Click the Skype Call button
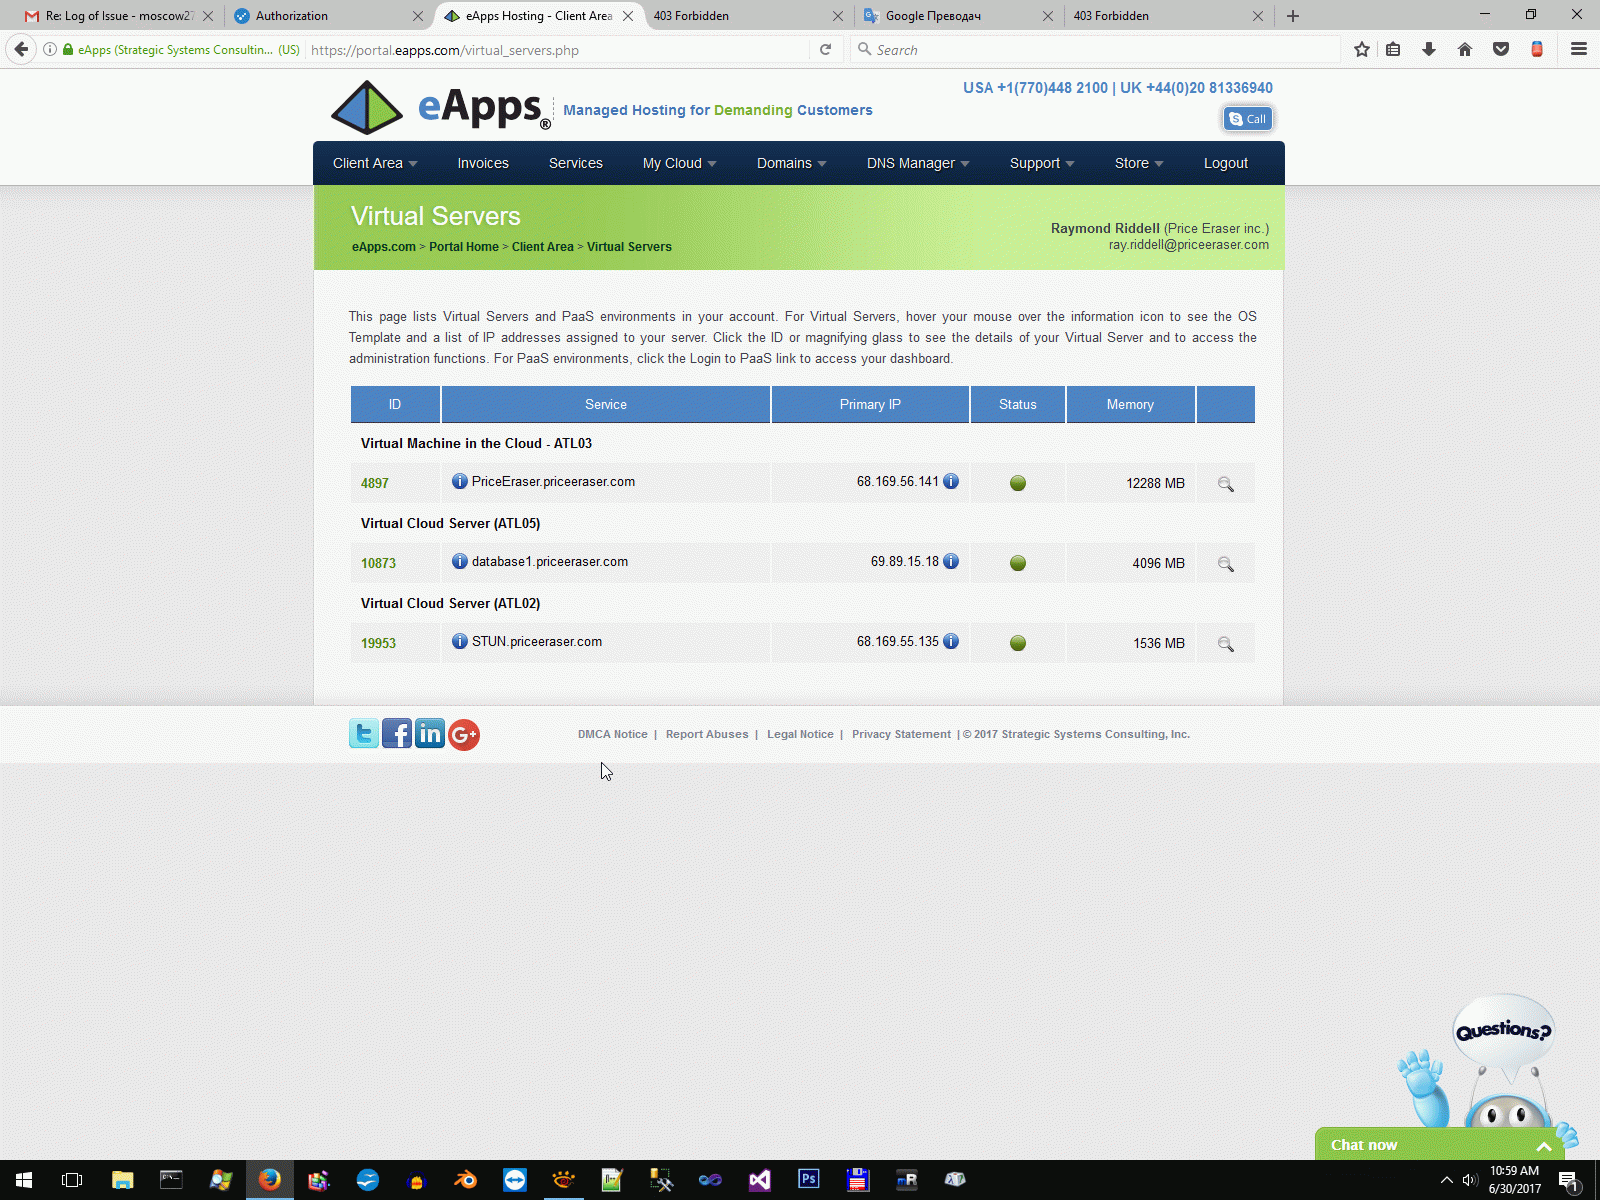Screen dimensions: 1600x1200 (1247, 119)
